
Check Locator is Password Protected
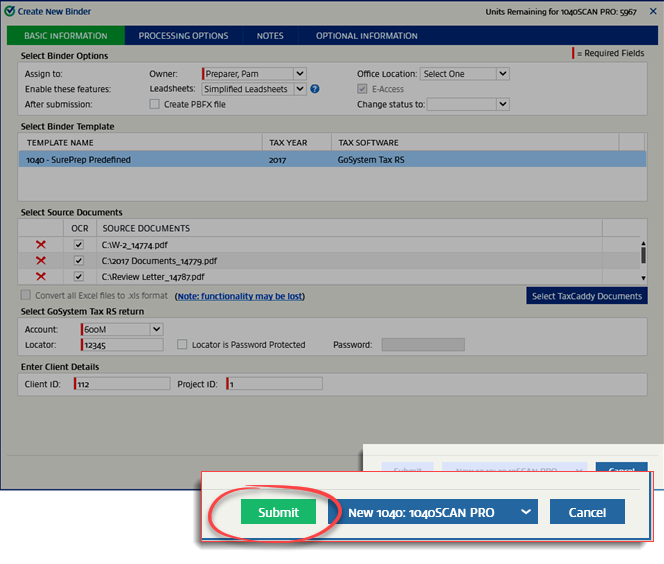[x=182, y=345]
